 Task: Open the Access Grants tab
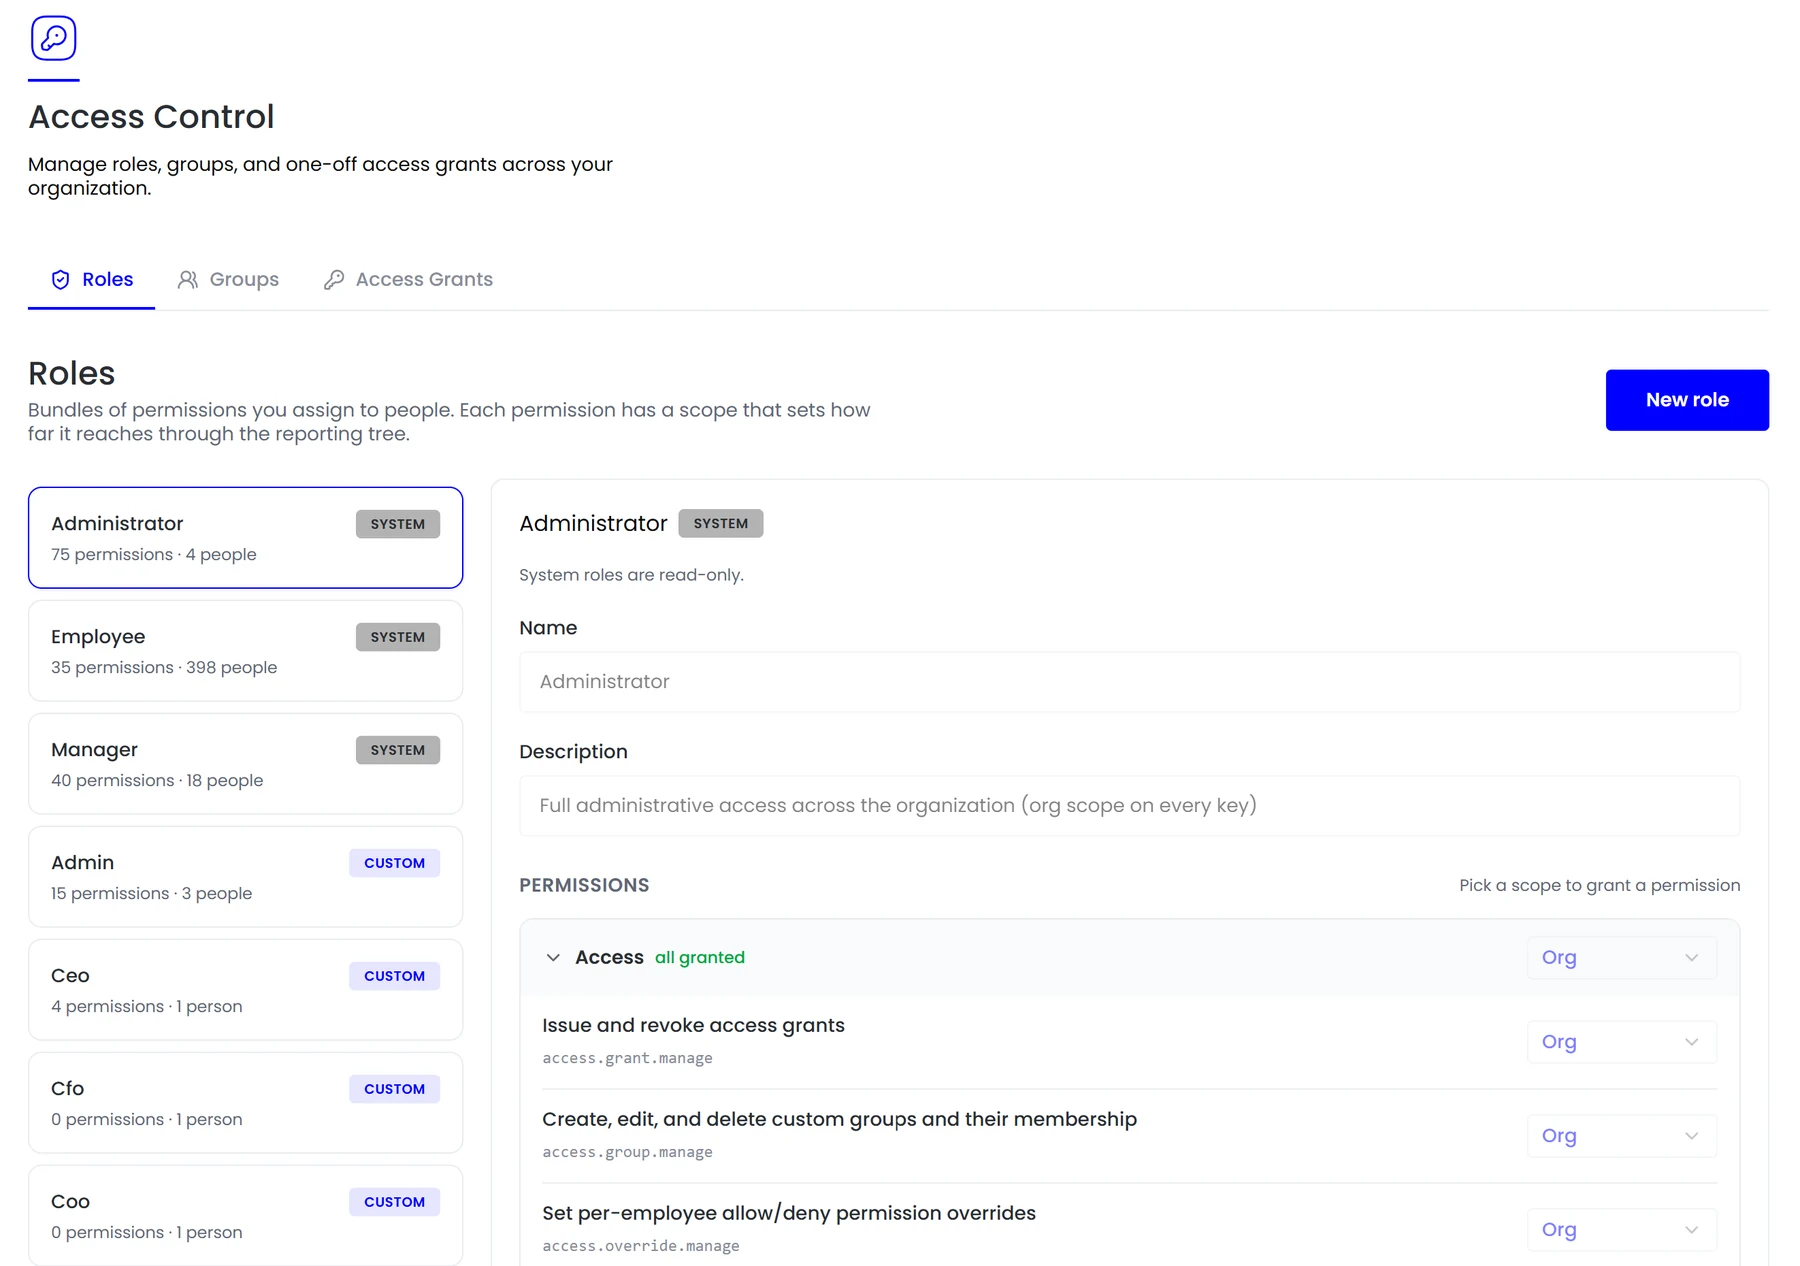pyautogui.click(x=408, y=280)
